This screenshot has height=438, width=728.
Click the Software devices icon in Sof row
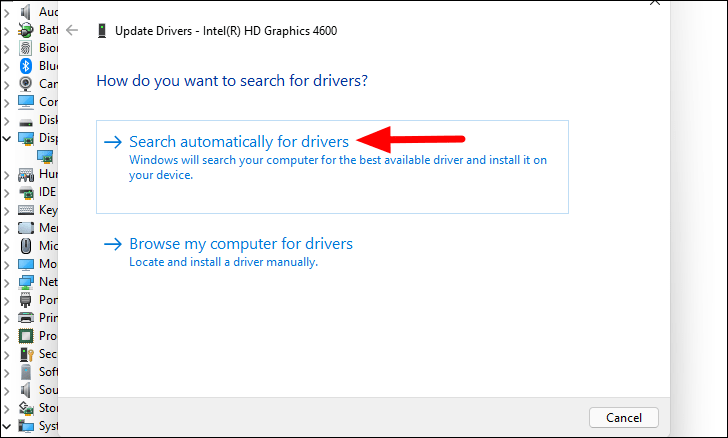(26, 372)
